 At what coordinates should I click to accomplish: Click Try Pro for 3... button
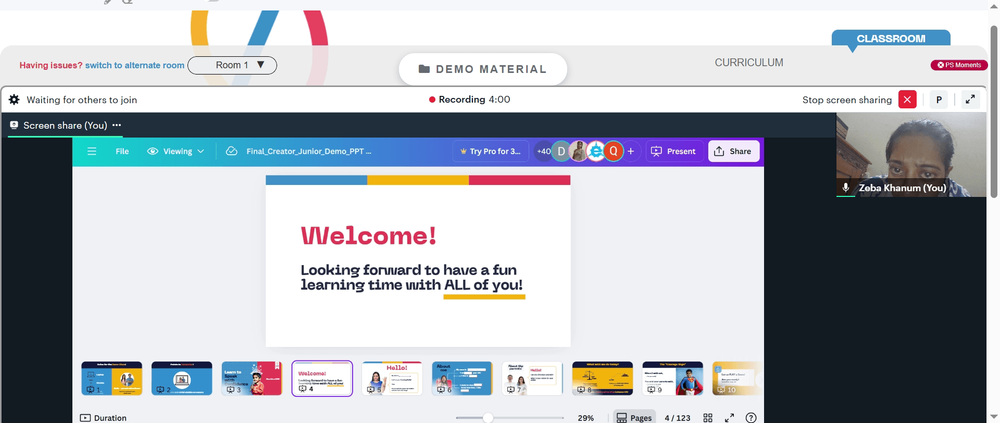pos(490,151)
